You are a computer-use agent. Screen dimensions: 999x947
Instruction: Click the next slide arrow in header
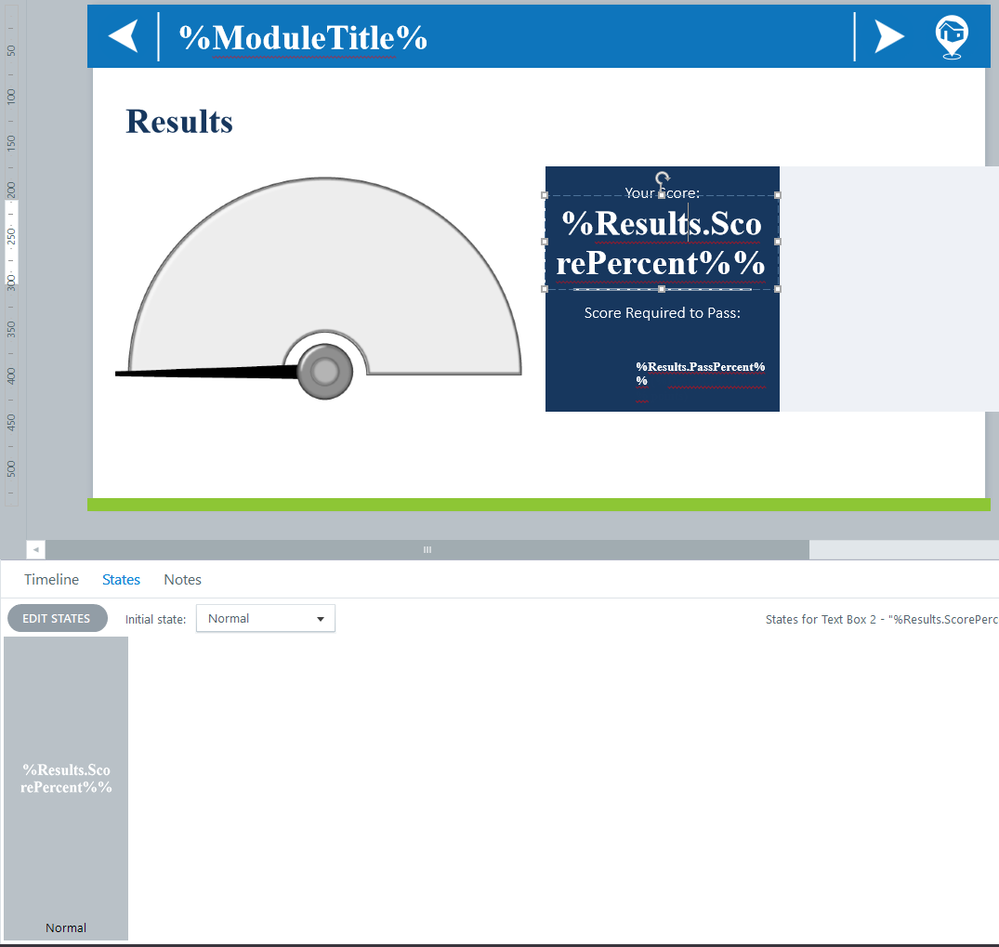(889, 36)
